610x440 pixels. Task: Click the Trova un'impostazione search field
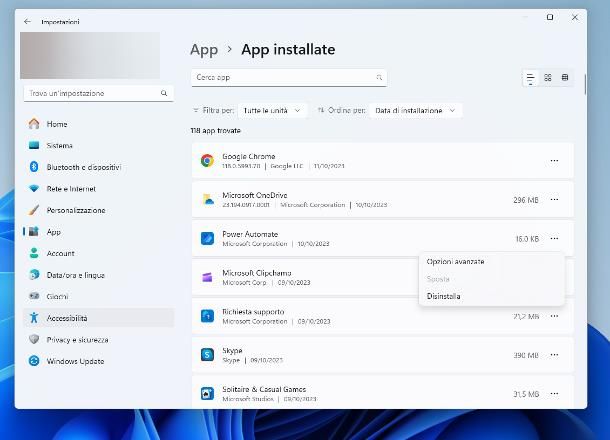(98, 93)
